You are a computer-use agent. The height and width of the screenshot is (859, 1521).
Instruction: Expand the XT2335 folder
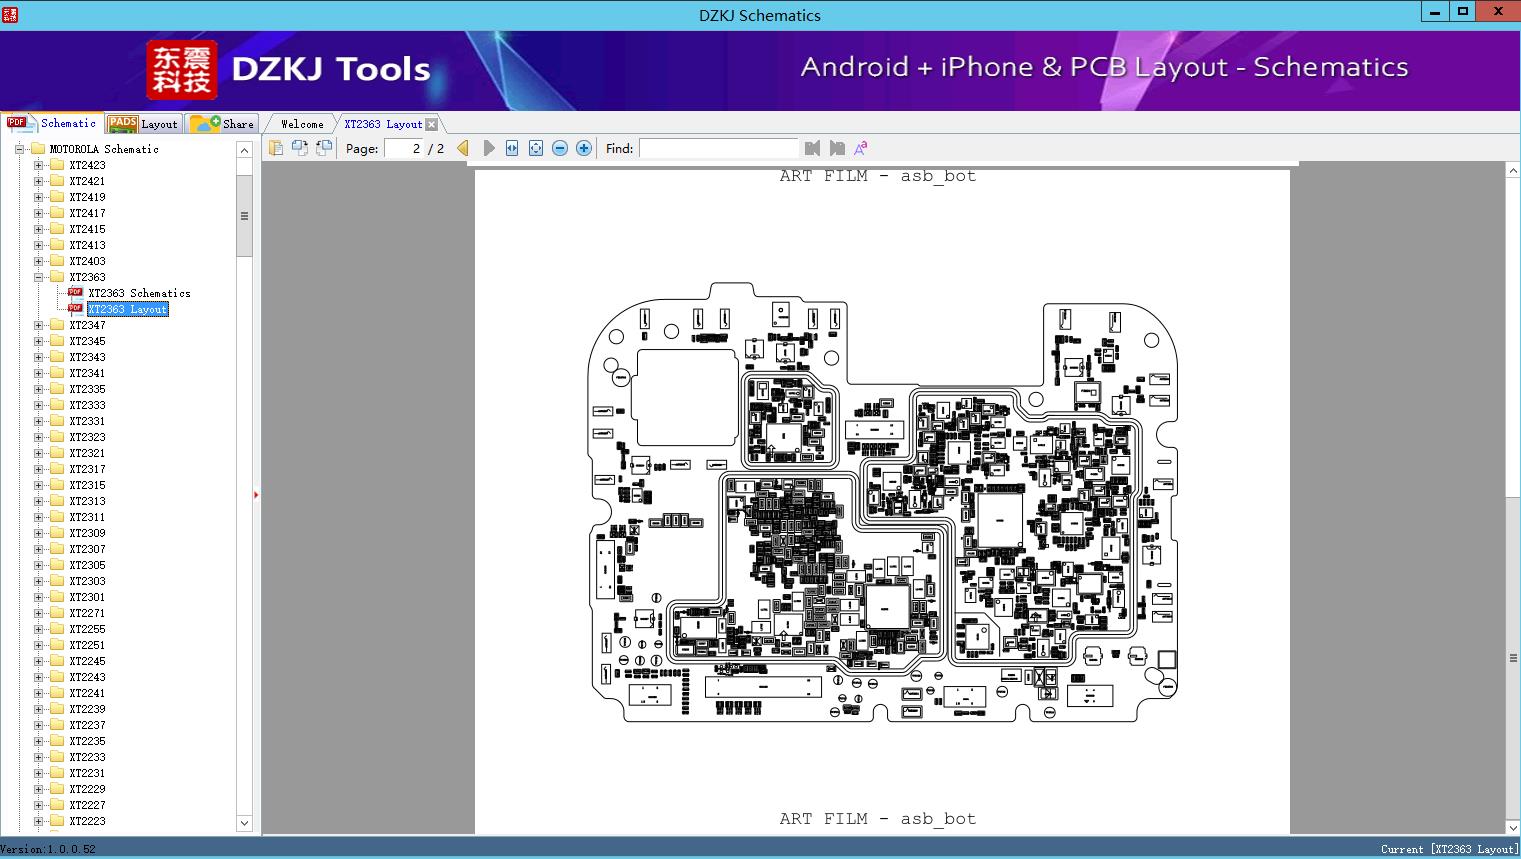pyautogui.click(x=38, y=389)
